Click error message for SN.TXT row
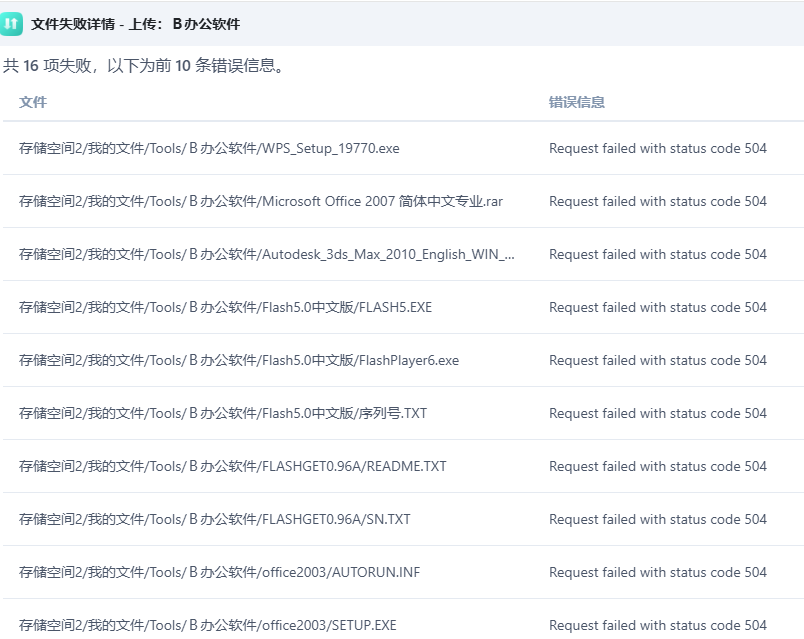The width and height of the screenshot is (804, 639). [658, 520]
